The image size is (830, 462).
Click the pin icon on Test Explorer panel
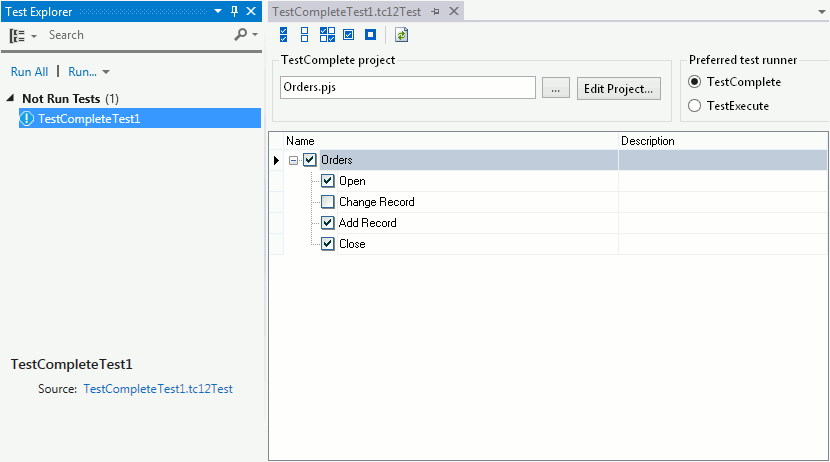pos(235,11)
